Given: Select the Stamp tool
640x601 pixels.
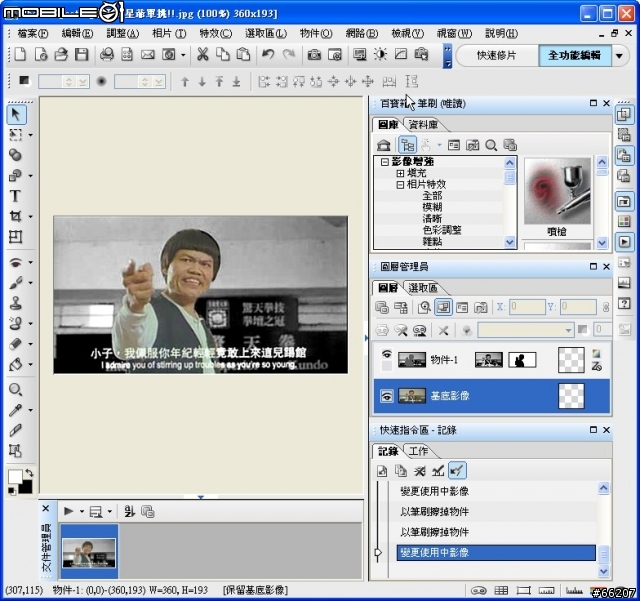Looking at the screenshot, I should pos(15,303).
